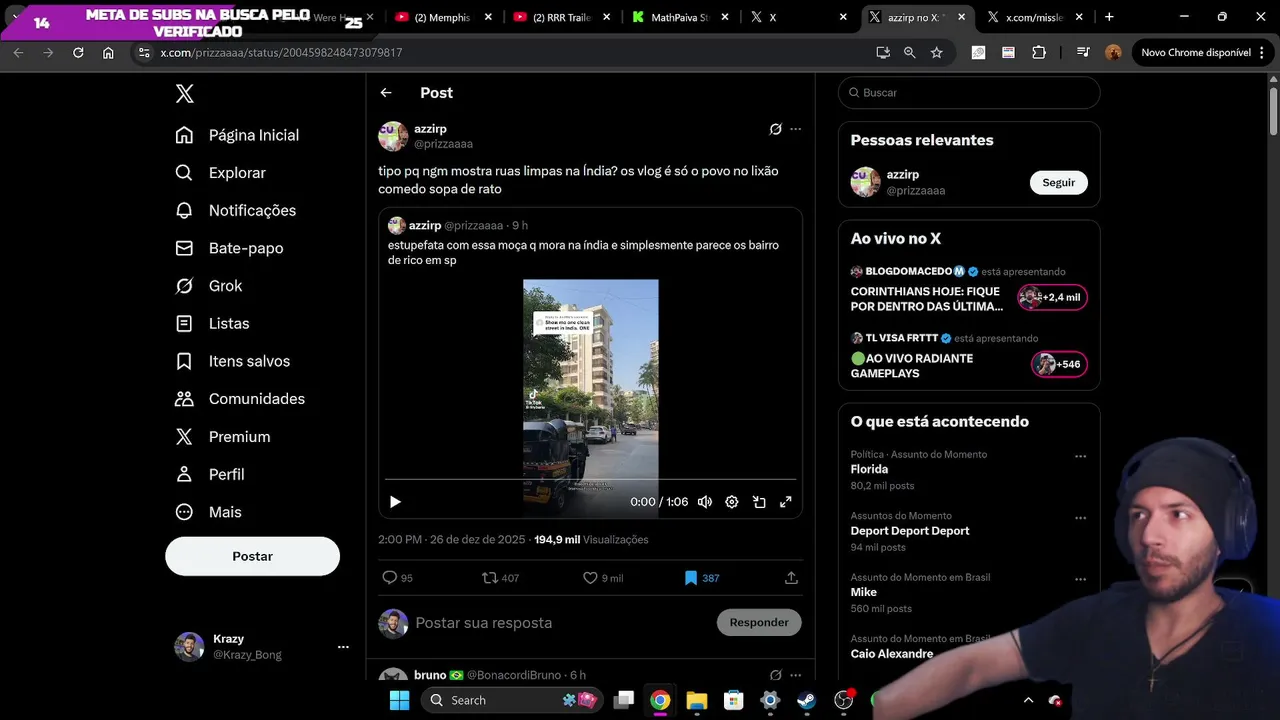Open Notificações in sidebar
The image size is (1280, 720).
point(236,210)
